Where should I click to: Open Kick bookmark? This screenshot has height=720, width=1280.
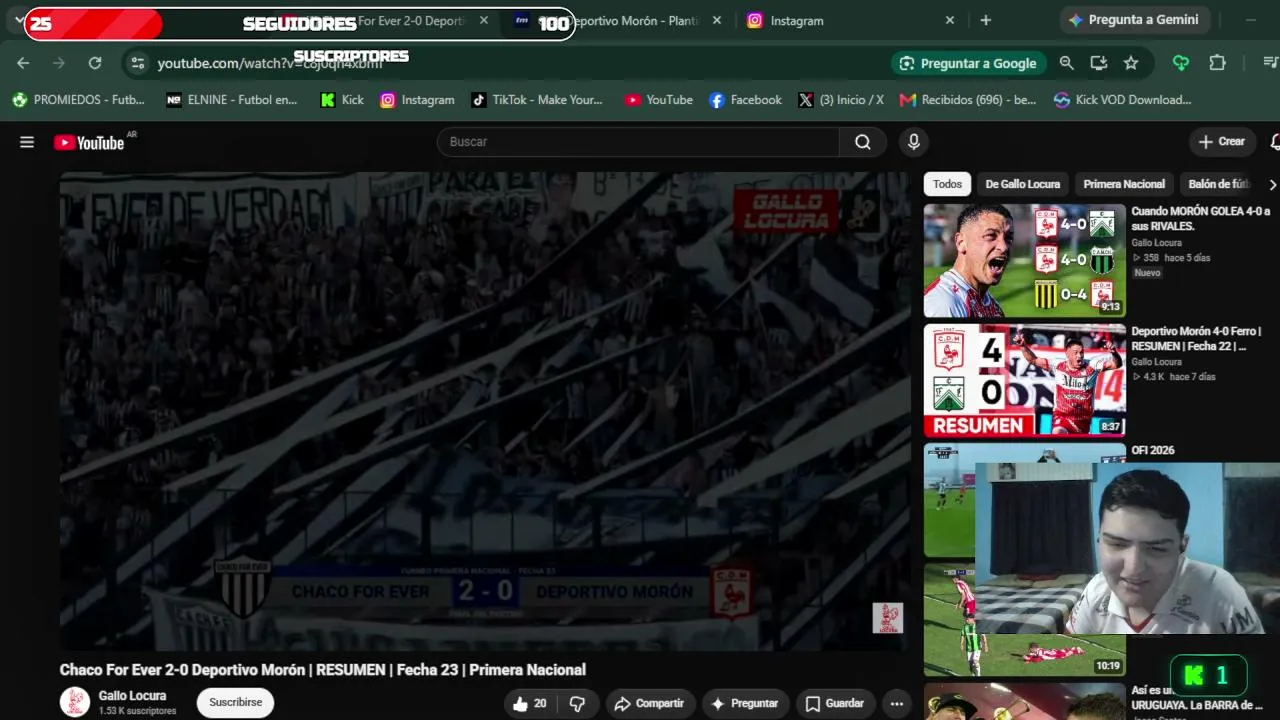[x=342, y=100]
